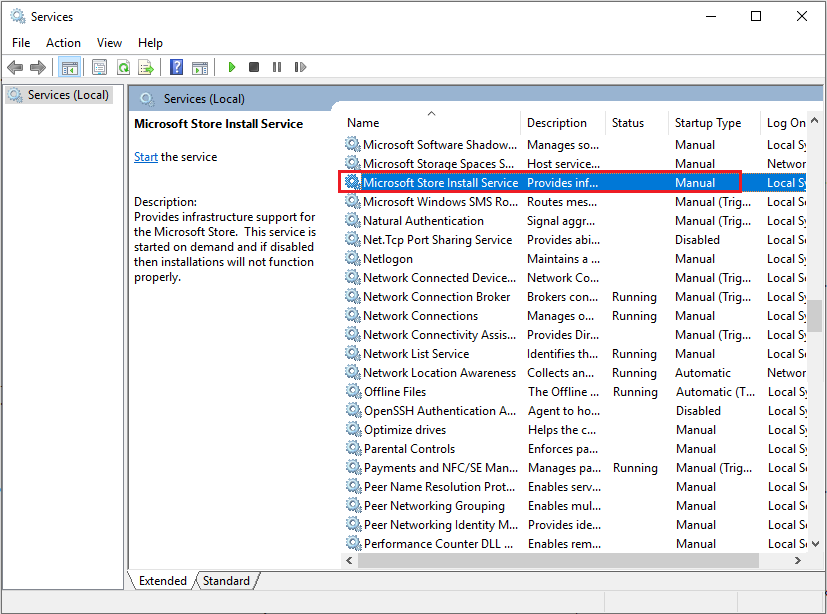This screenshot has width=827, height=614.
Task: Open the File menu
Action: click(21, 43)
